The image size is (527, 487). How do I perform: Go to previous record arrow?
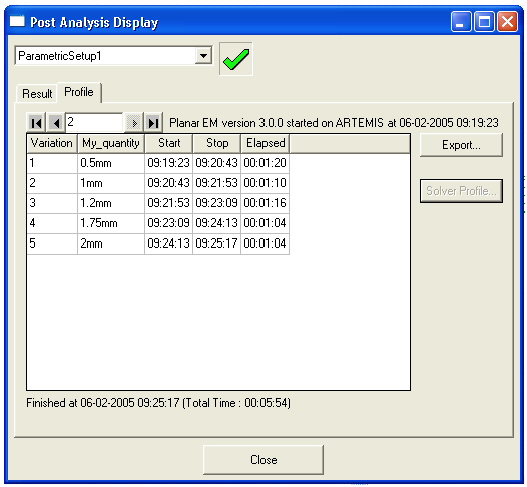click(55, 123)
